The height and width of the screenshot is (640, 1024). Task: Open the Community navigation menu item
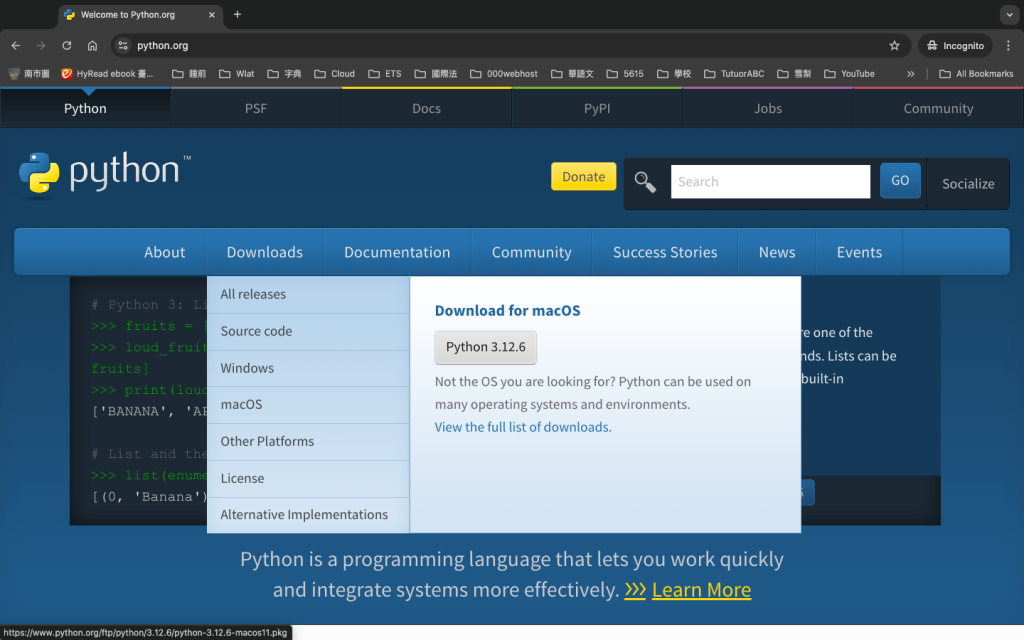(x=532, y=252)
